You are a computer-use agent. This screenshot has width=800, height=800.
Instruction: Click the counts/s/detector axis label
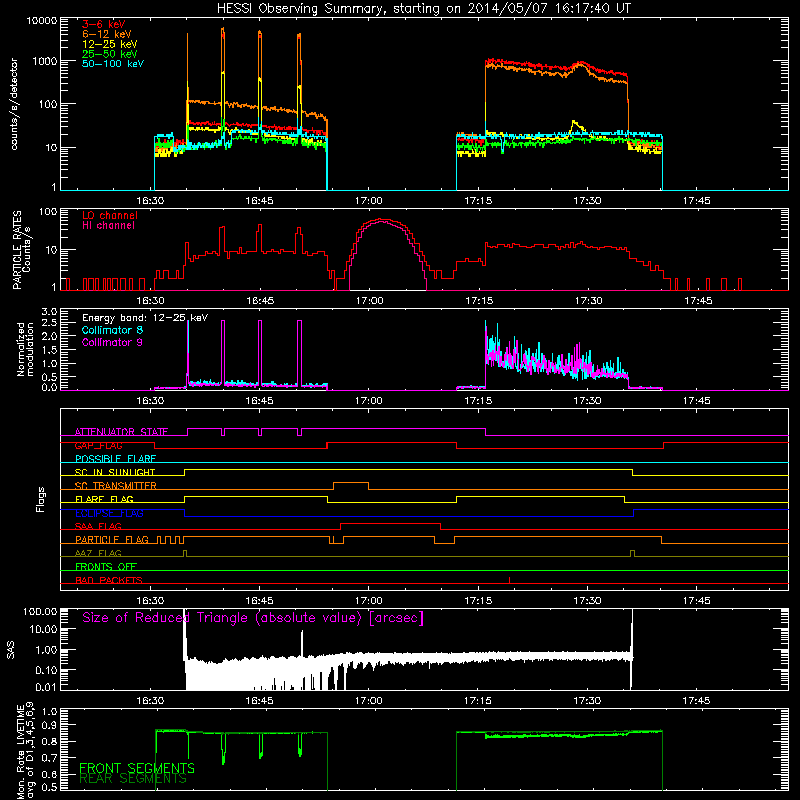pos(14,104)
